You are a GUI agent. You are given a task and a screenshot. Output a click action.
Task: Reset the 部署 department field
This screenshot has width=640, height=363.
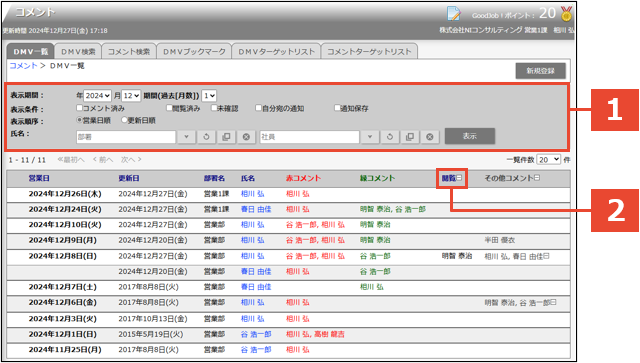pos(206,137)
